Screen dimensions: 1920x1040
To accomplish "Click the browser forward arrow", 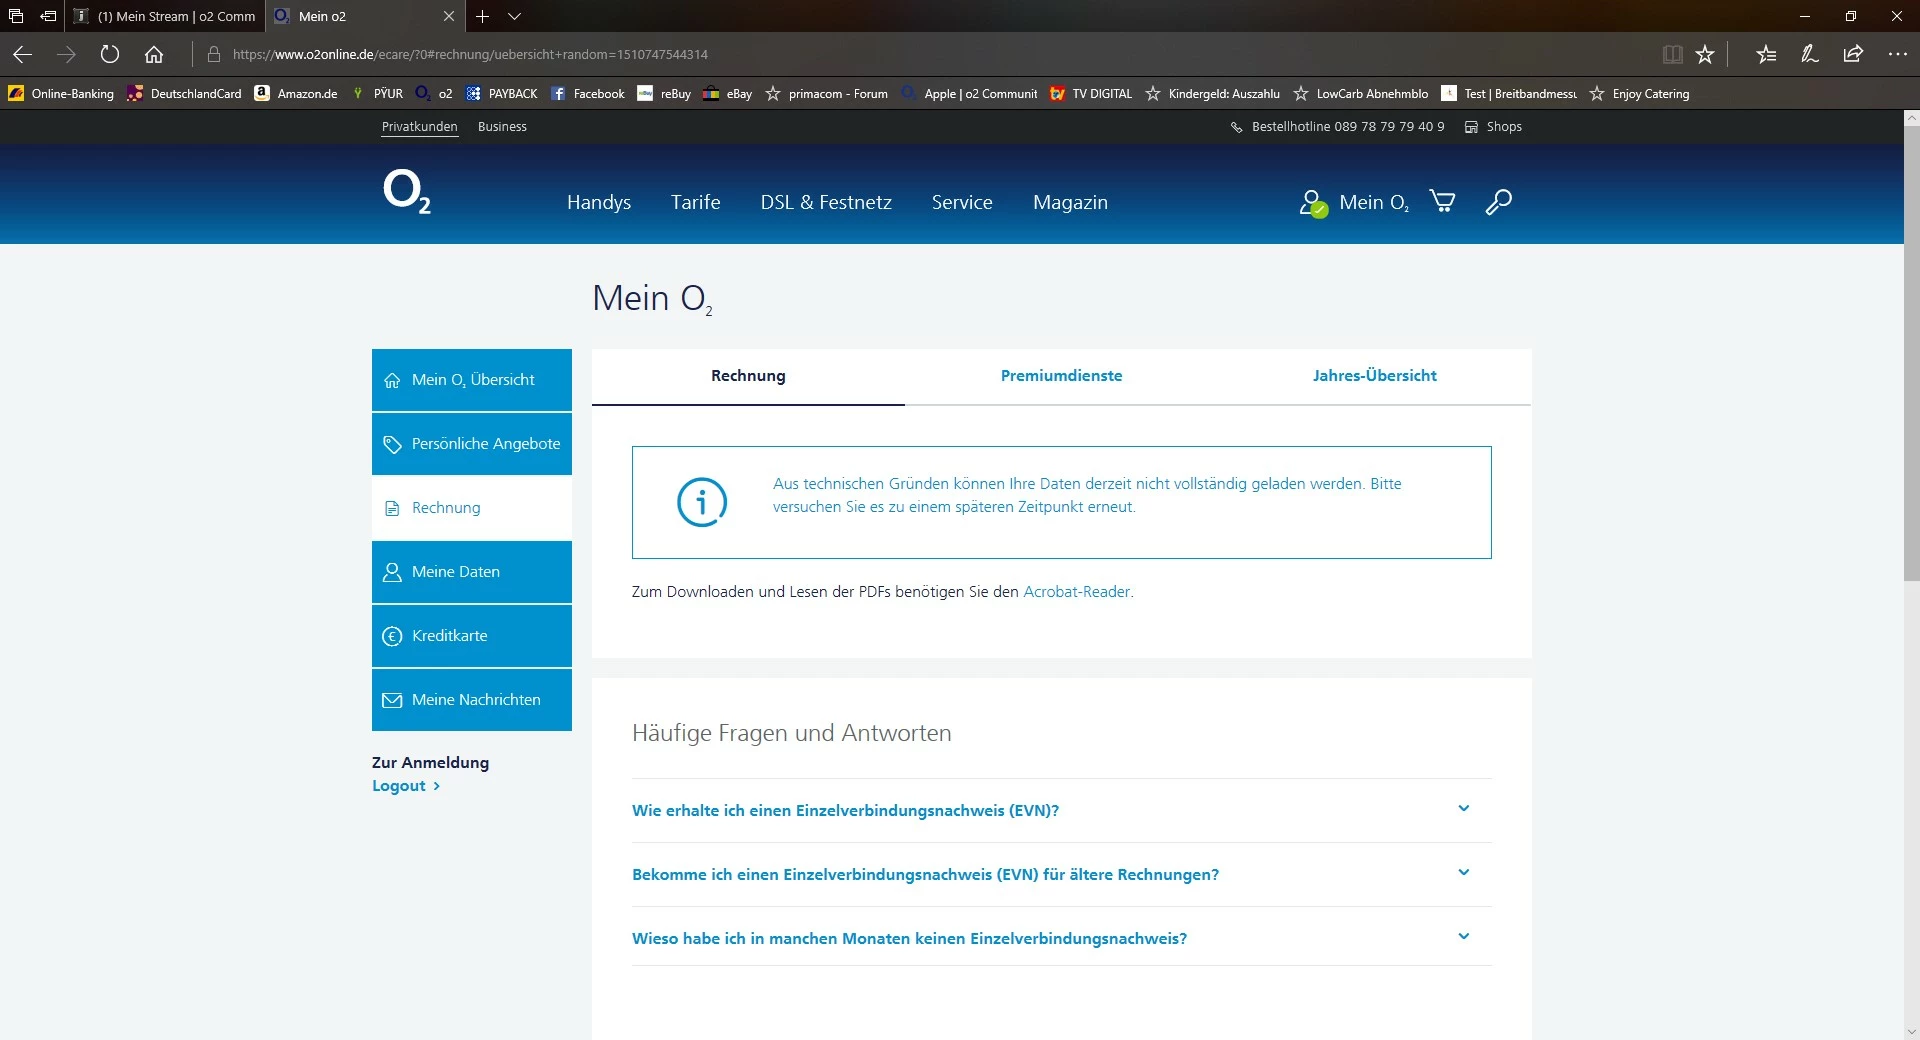I will click(x=66, y=54).
